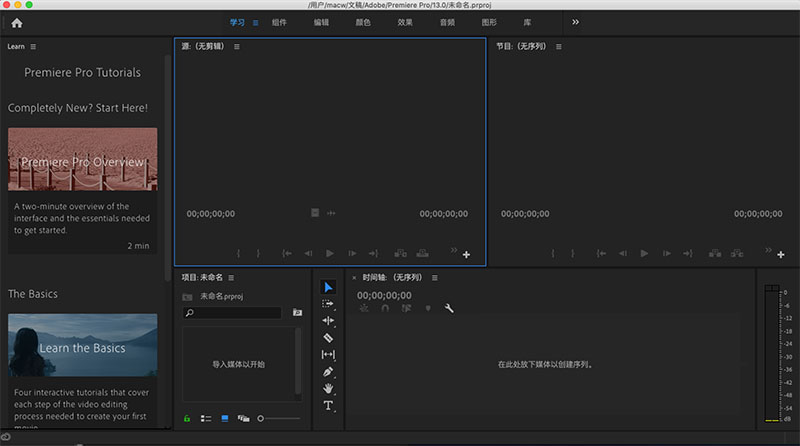Select the Razor tool
Image resolution: width=800 pixels, height=446 pixels.
(328, 338)
